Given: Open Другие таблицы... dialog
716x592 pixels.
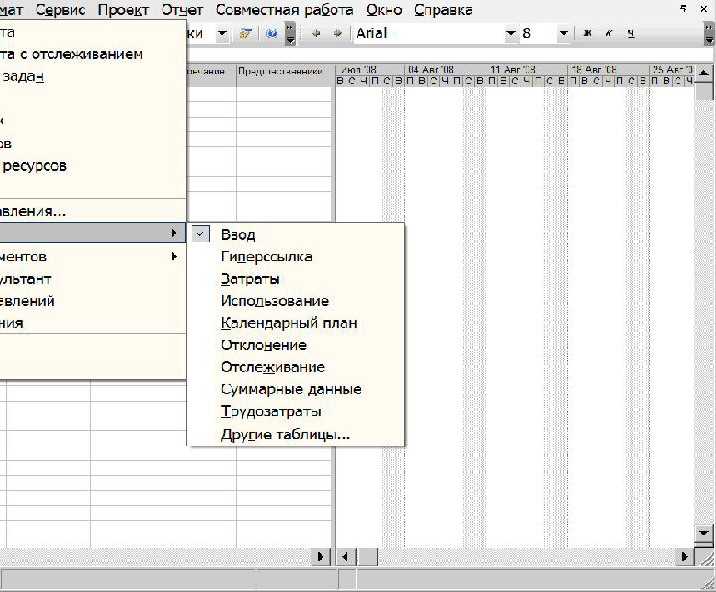Looking at the screenshot, I should point(285,435).
